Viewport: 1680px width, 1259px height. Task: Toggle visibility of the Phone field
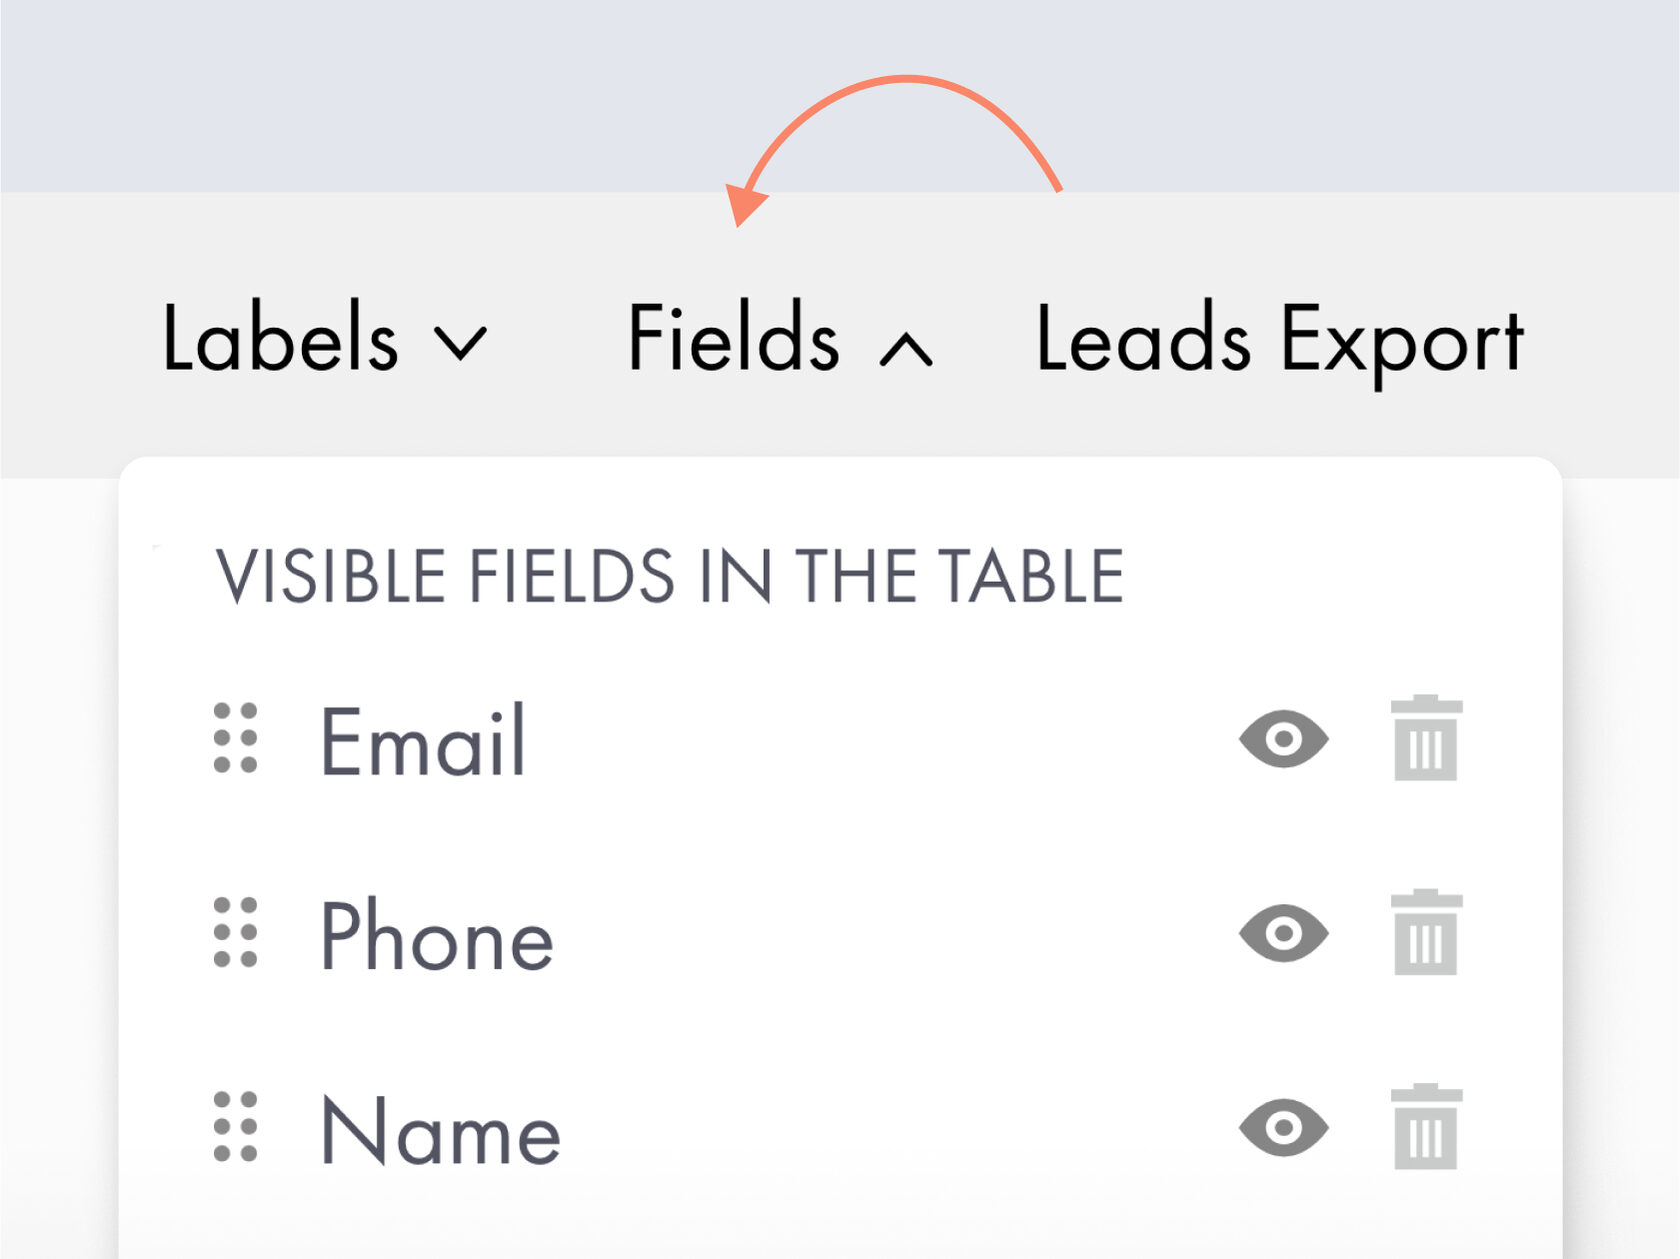coord(1284,934)
